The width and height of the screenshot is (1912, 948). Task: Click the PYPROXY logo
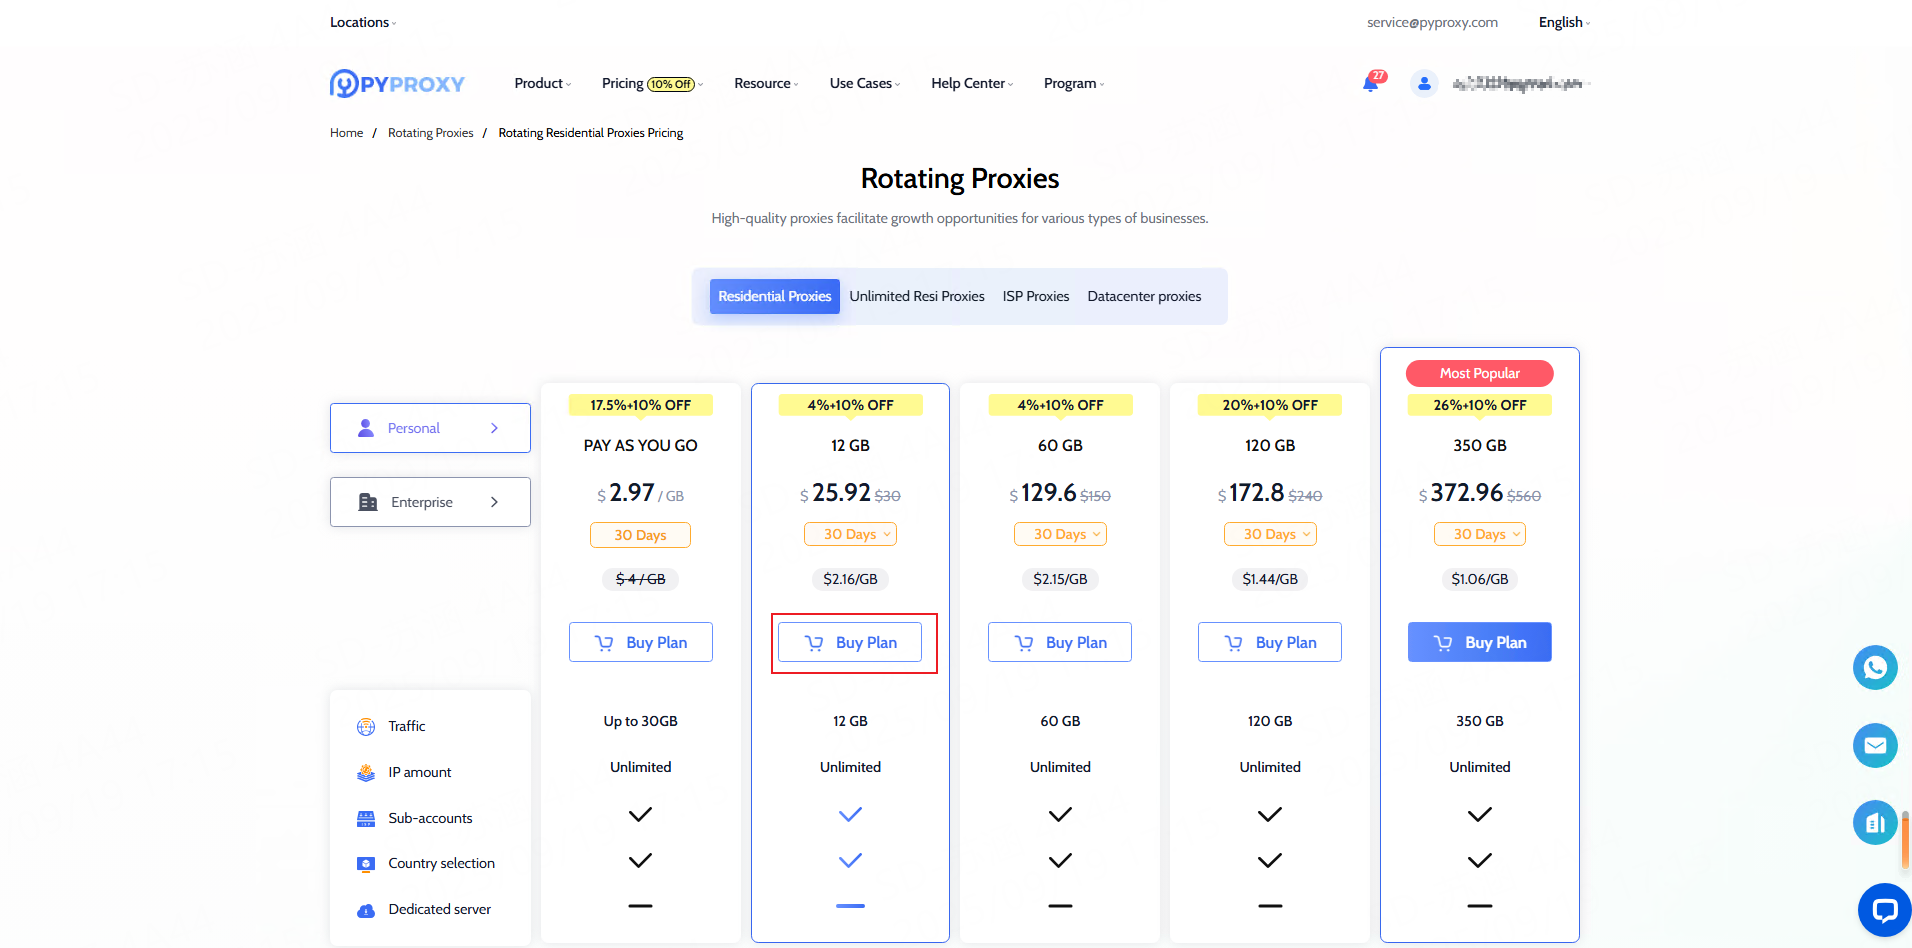click(397, 84)
